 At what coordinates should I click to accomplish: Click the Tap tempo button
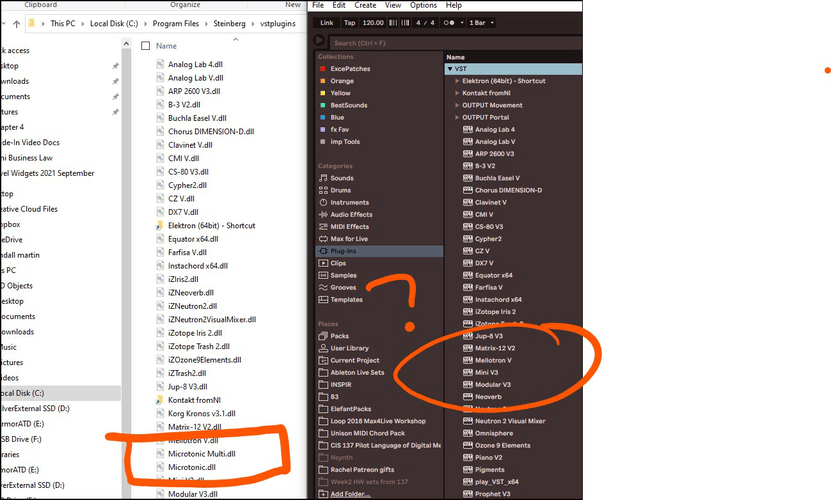tap(349, 23)
